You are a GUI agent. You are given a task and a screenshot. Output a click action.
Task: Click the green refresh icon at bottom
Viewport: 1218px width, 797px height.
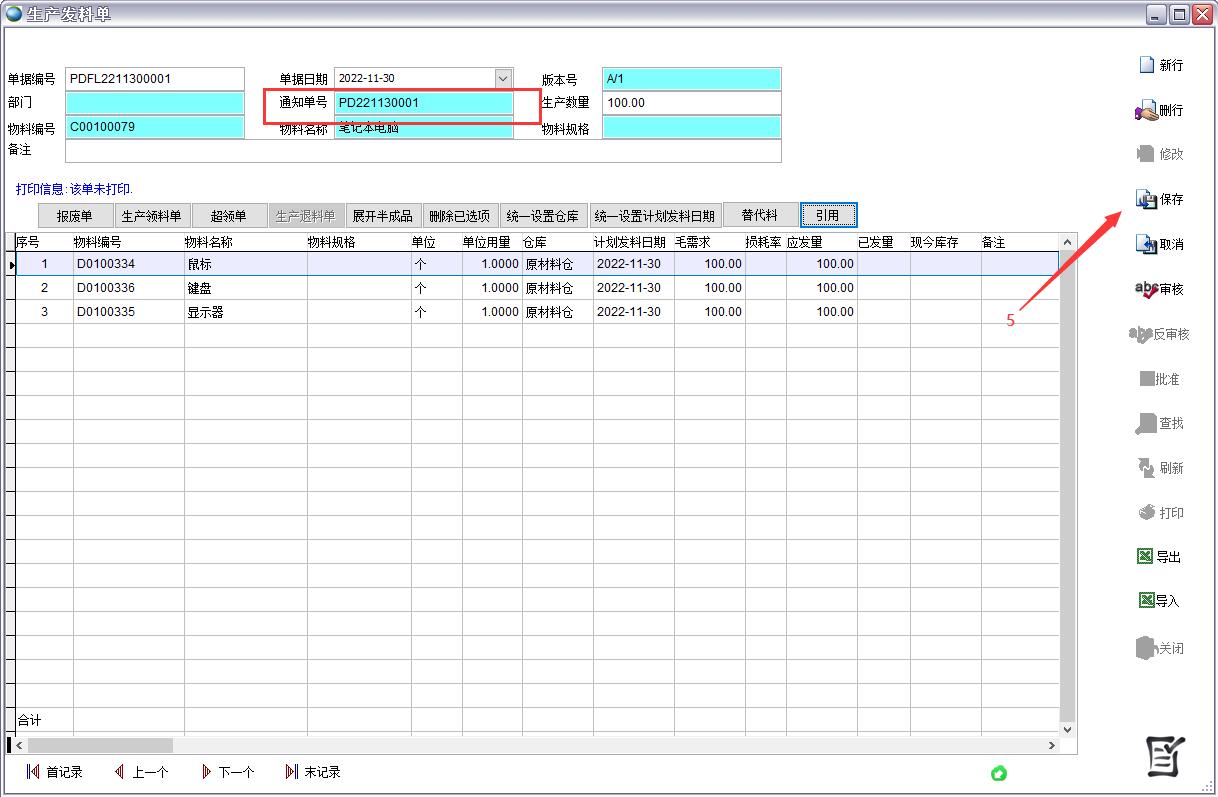998,773
